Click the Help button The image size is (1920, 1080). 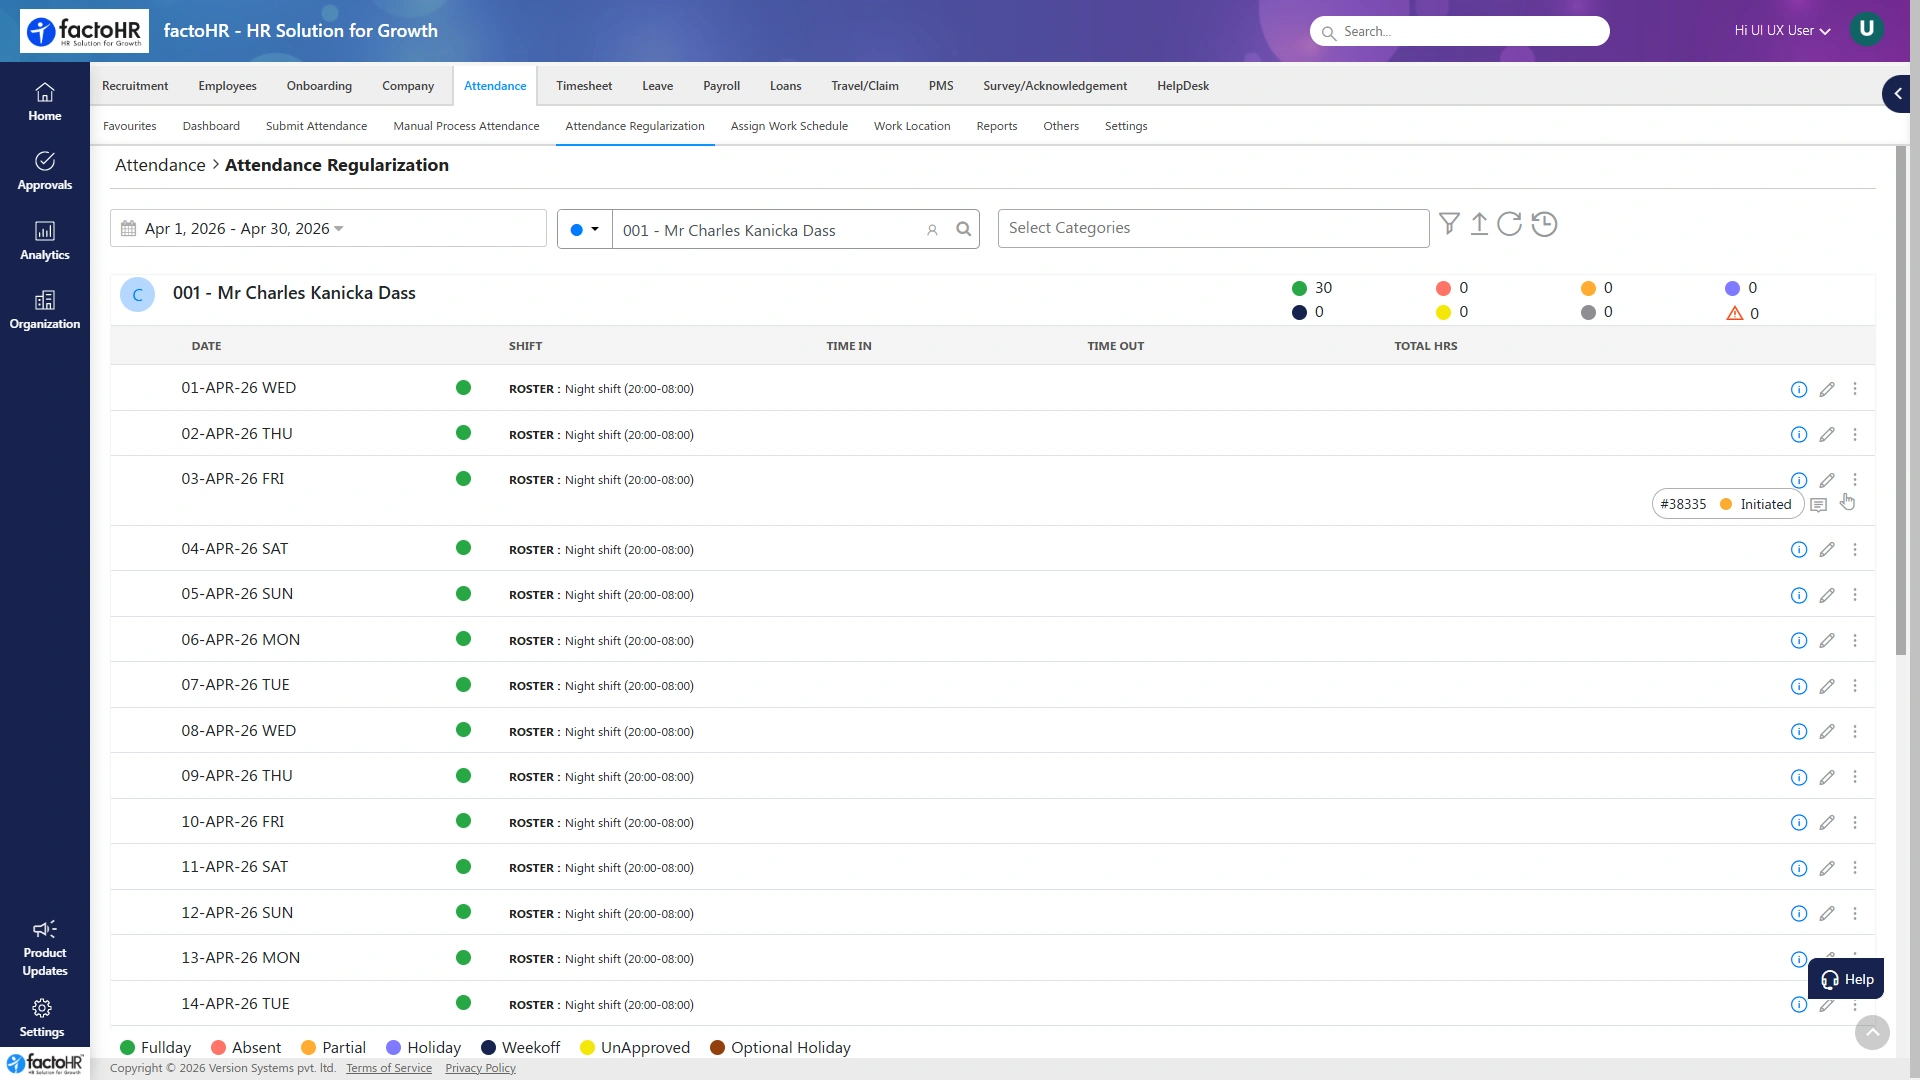click(1846, 979)
